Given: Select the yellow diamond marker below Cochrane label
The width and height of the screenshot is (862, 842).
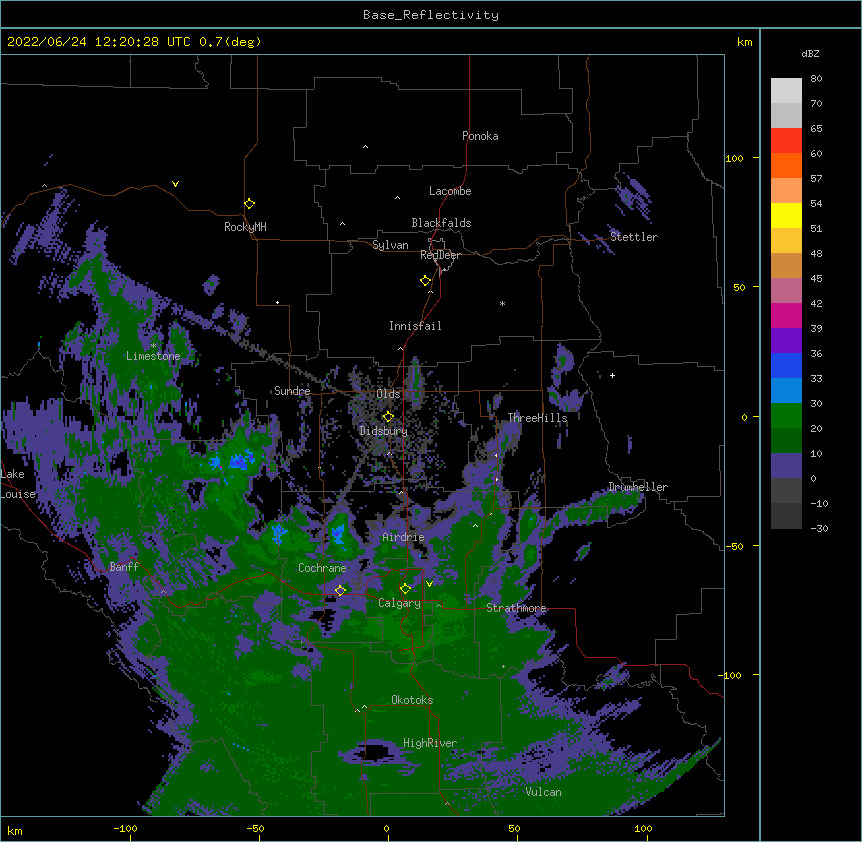Looking at the screenshot, I should pos(340,590).
